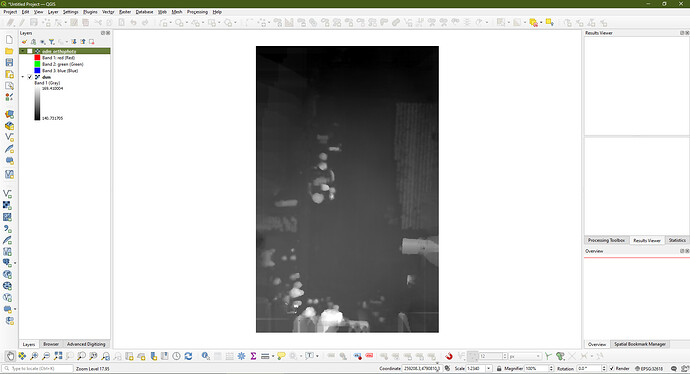
Task: Click the Coordinate input field
Action: tap(422, 368)
